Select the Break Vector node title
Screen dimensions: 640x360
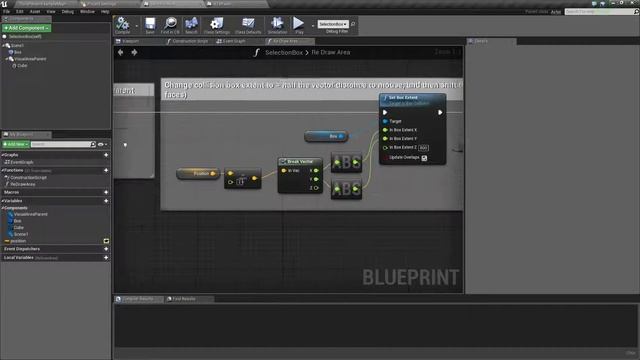pyautogui.click(x=300, y=162)
